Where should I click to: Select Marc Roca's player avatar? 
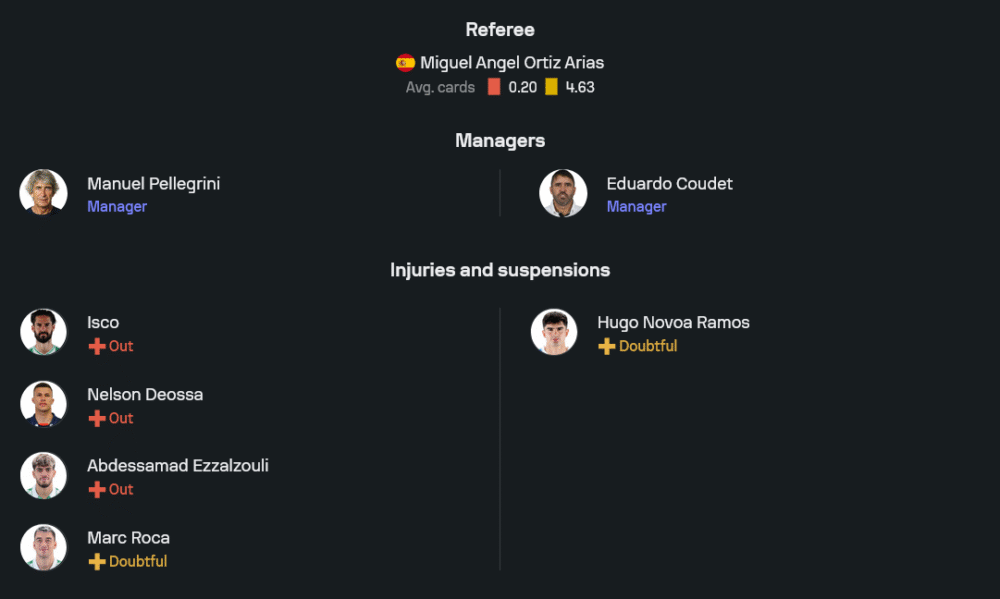pyautogui.click(x=43, y=548)
